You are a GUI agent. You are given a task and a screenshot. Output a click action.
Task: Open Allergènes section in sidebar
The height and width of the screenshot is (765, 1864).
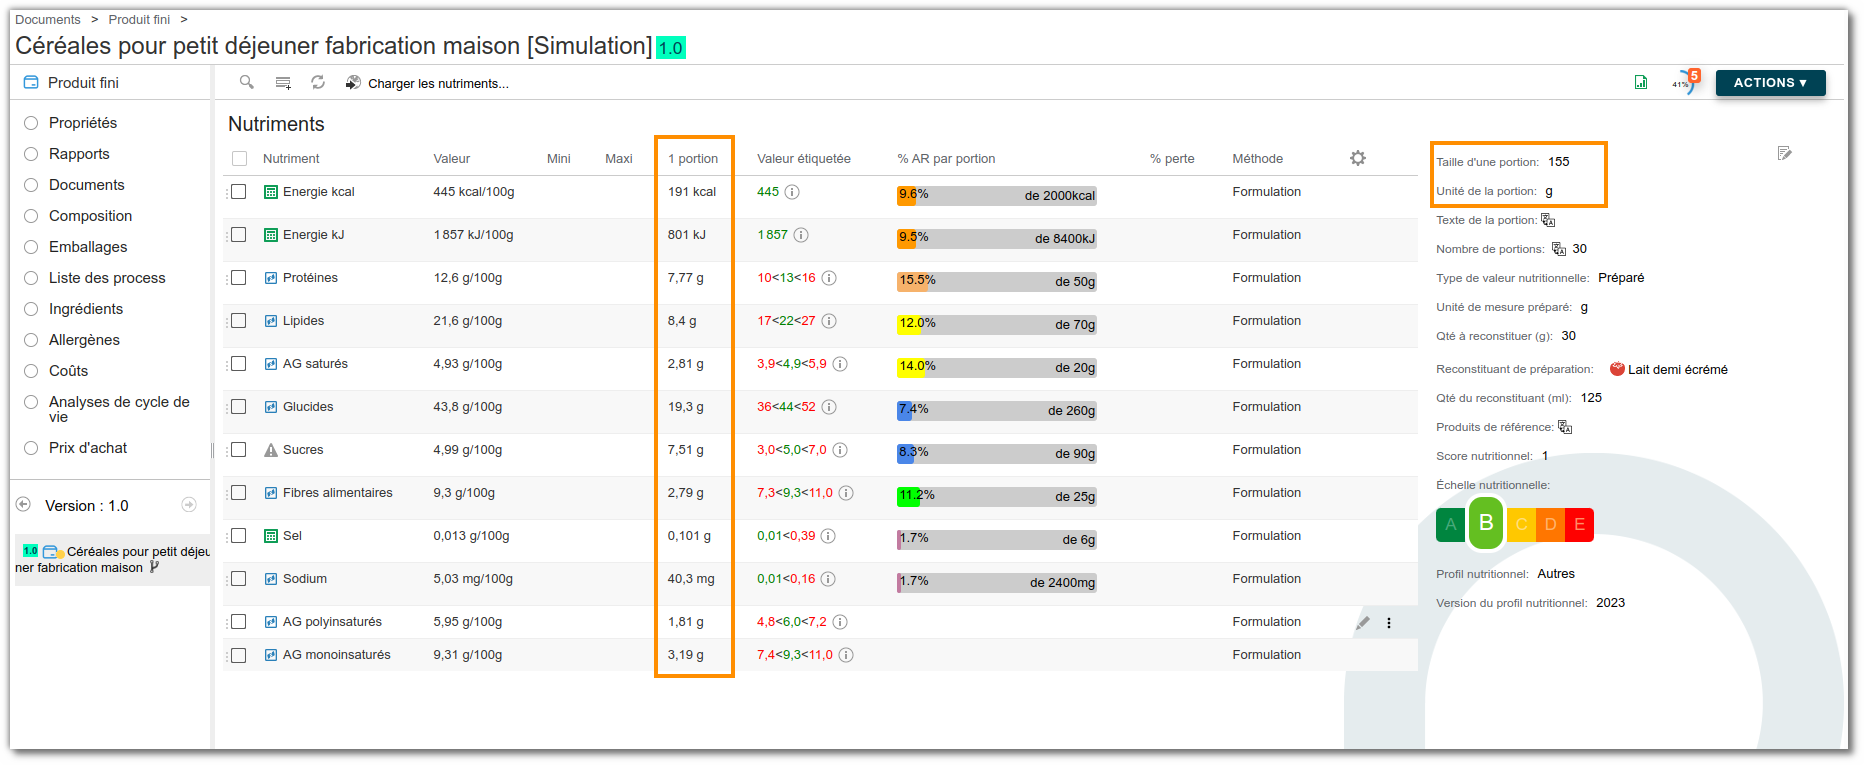pyautogui.click(x=84, y=340)
